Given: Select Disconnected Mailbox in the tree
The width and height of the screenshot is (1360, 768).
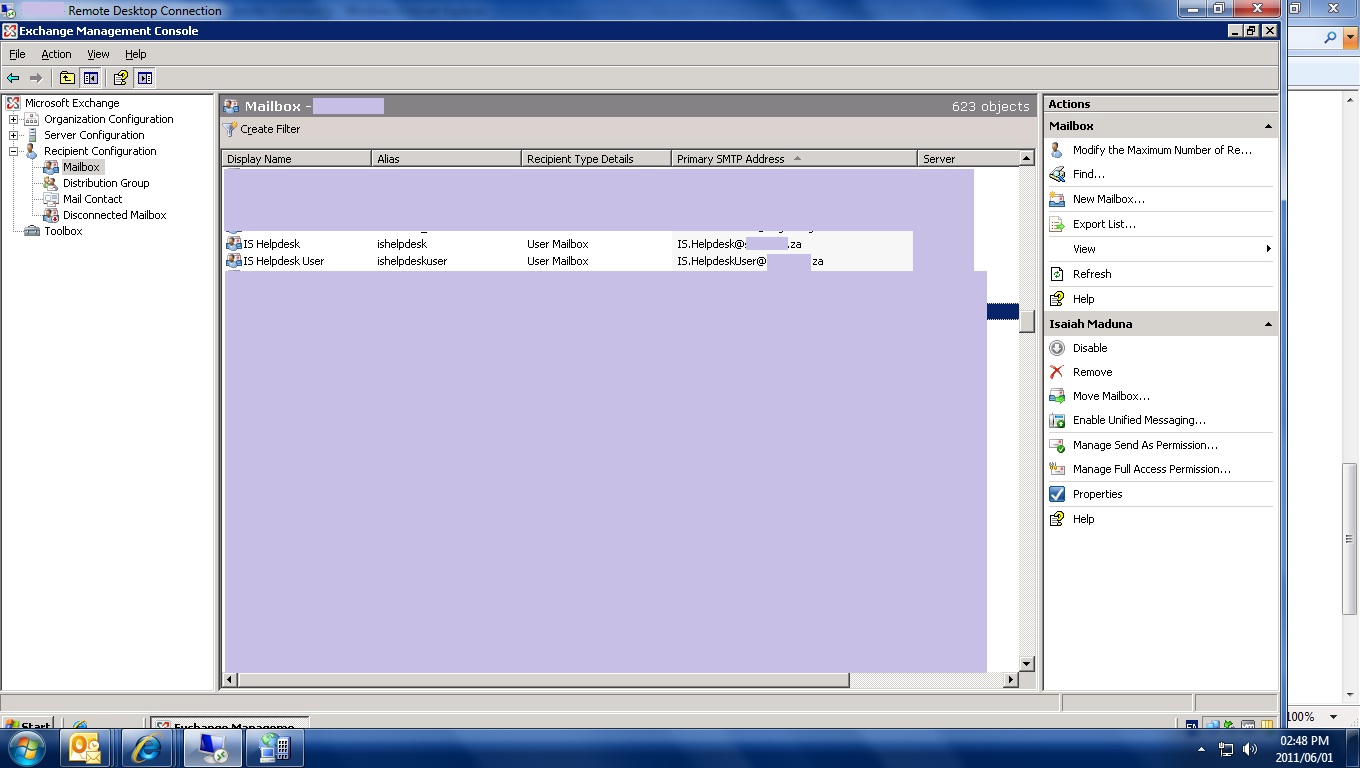Looking at the screenshot, I should pos(114,215).
